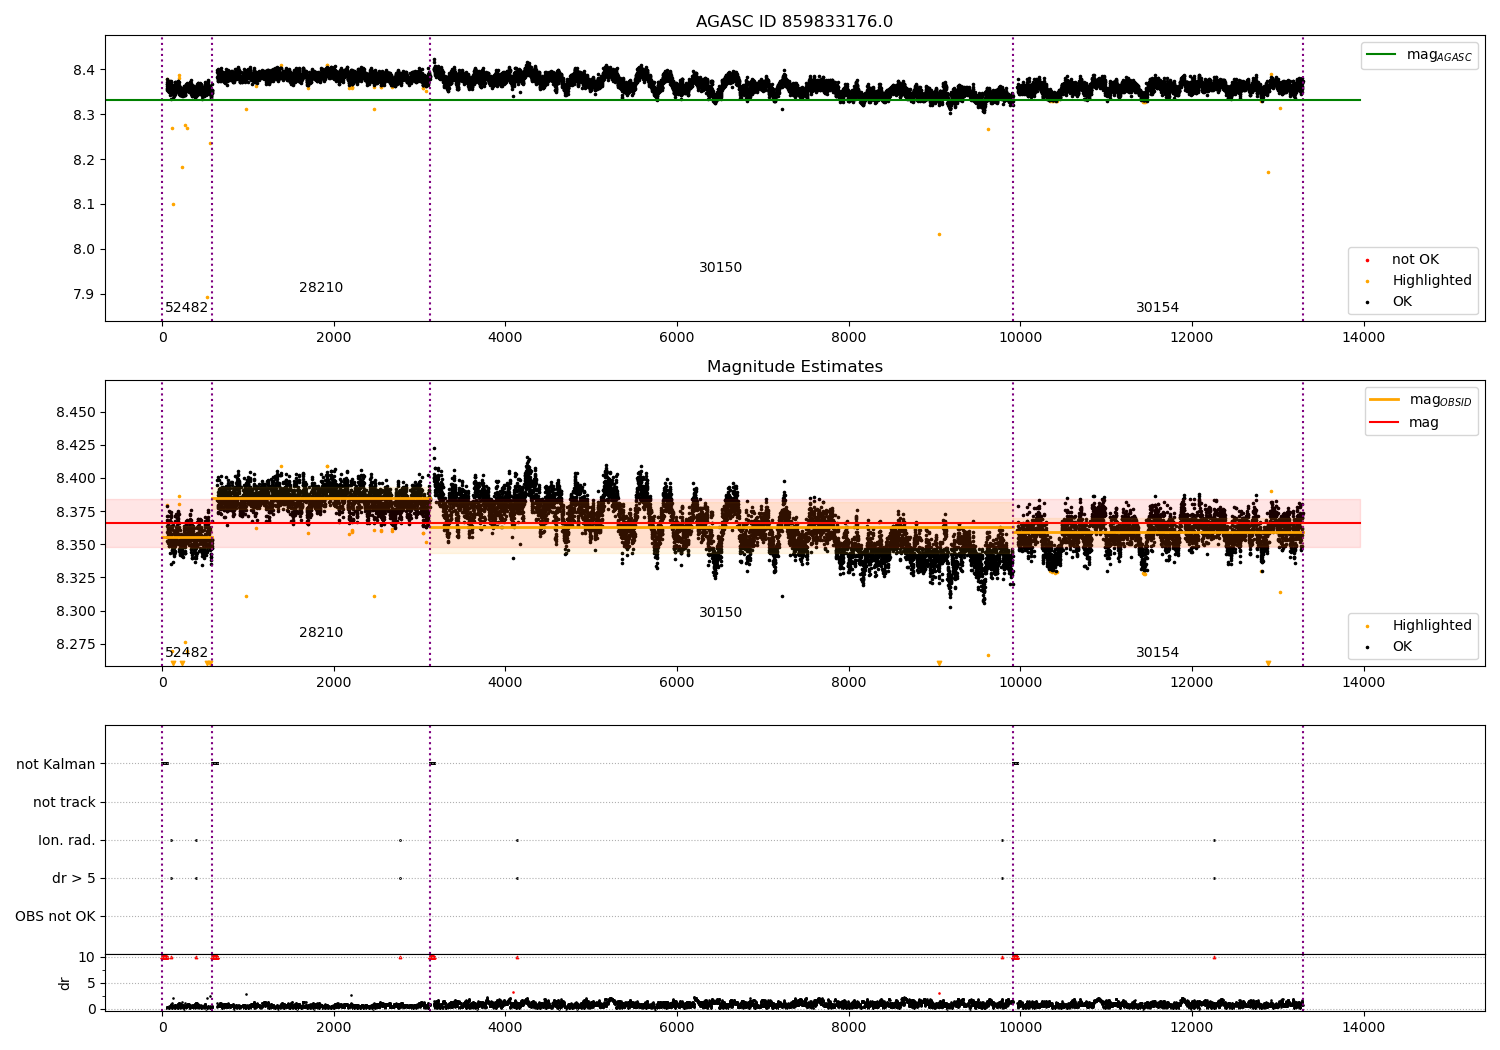Click the "8.375" y-tick label

tap(77, 512)
